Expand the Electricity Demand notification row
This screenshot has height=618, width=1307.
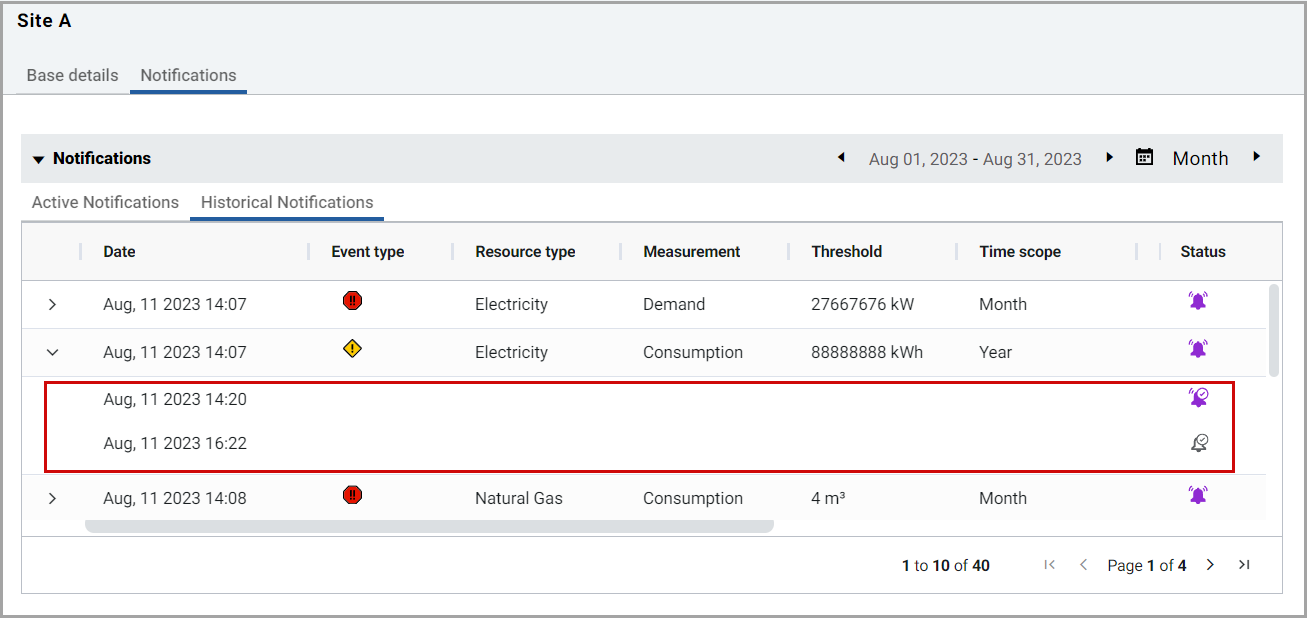(x=53, y=304)
